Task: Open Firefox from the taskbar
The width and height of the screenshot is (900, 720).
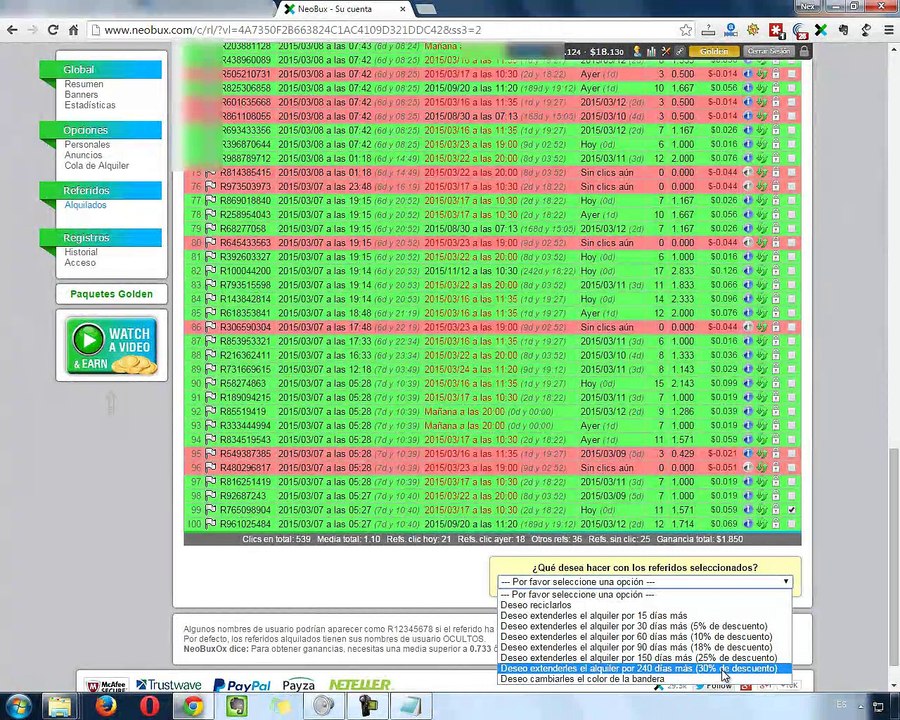Action: click(x=106, y=706)
